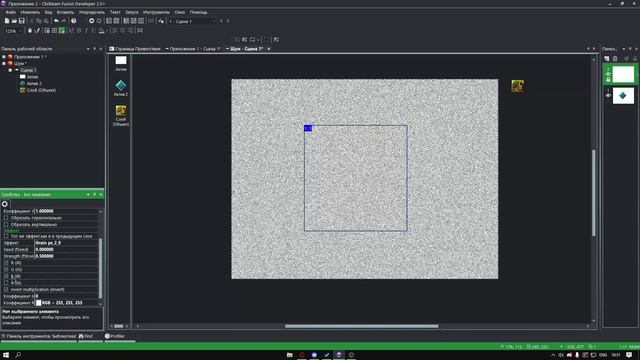Toggle the A (iA) channel checkbox
The width and height of the screenshot is (640, 360).
coord(6,282)
